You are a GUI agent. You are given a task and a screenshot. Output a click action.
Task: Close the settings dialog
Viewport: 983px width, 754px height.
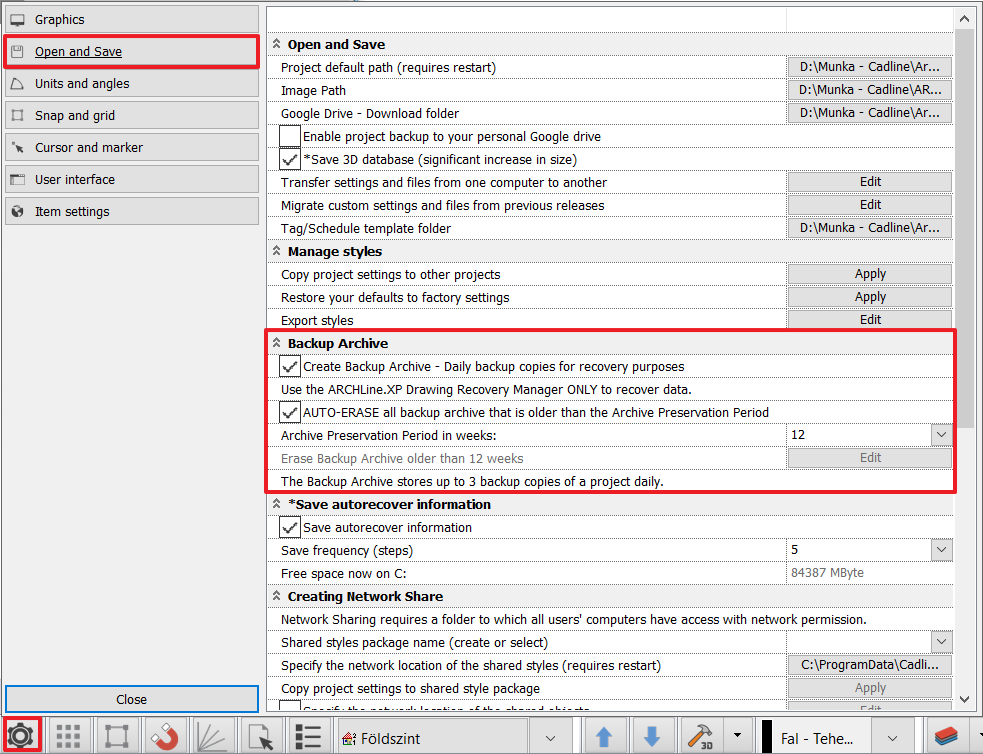tap(132, 699)
